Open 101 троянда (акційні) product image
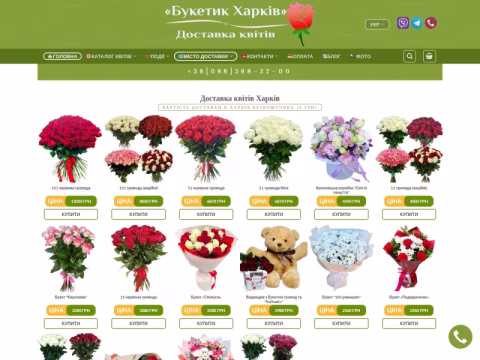Image resolution: width=480 pixels, height=360 pixels. [x=139, y=149]
